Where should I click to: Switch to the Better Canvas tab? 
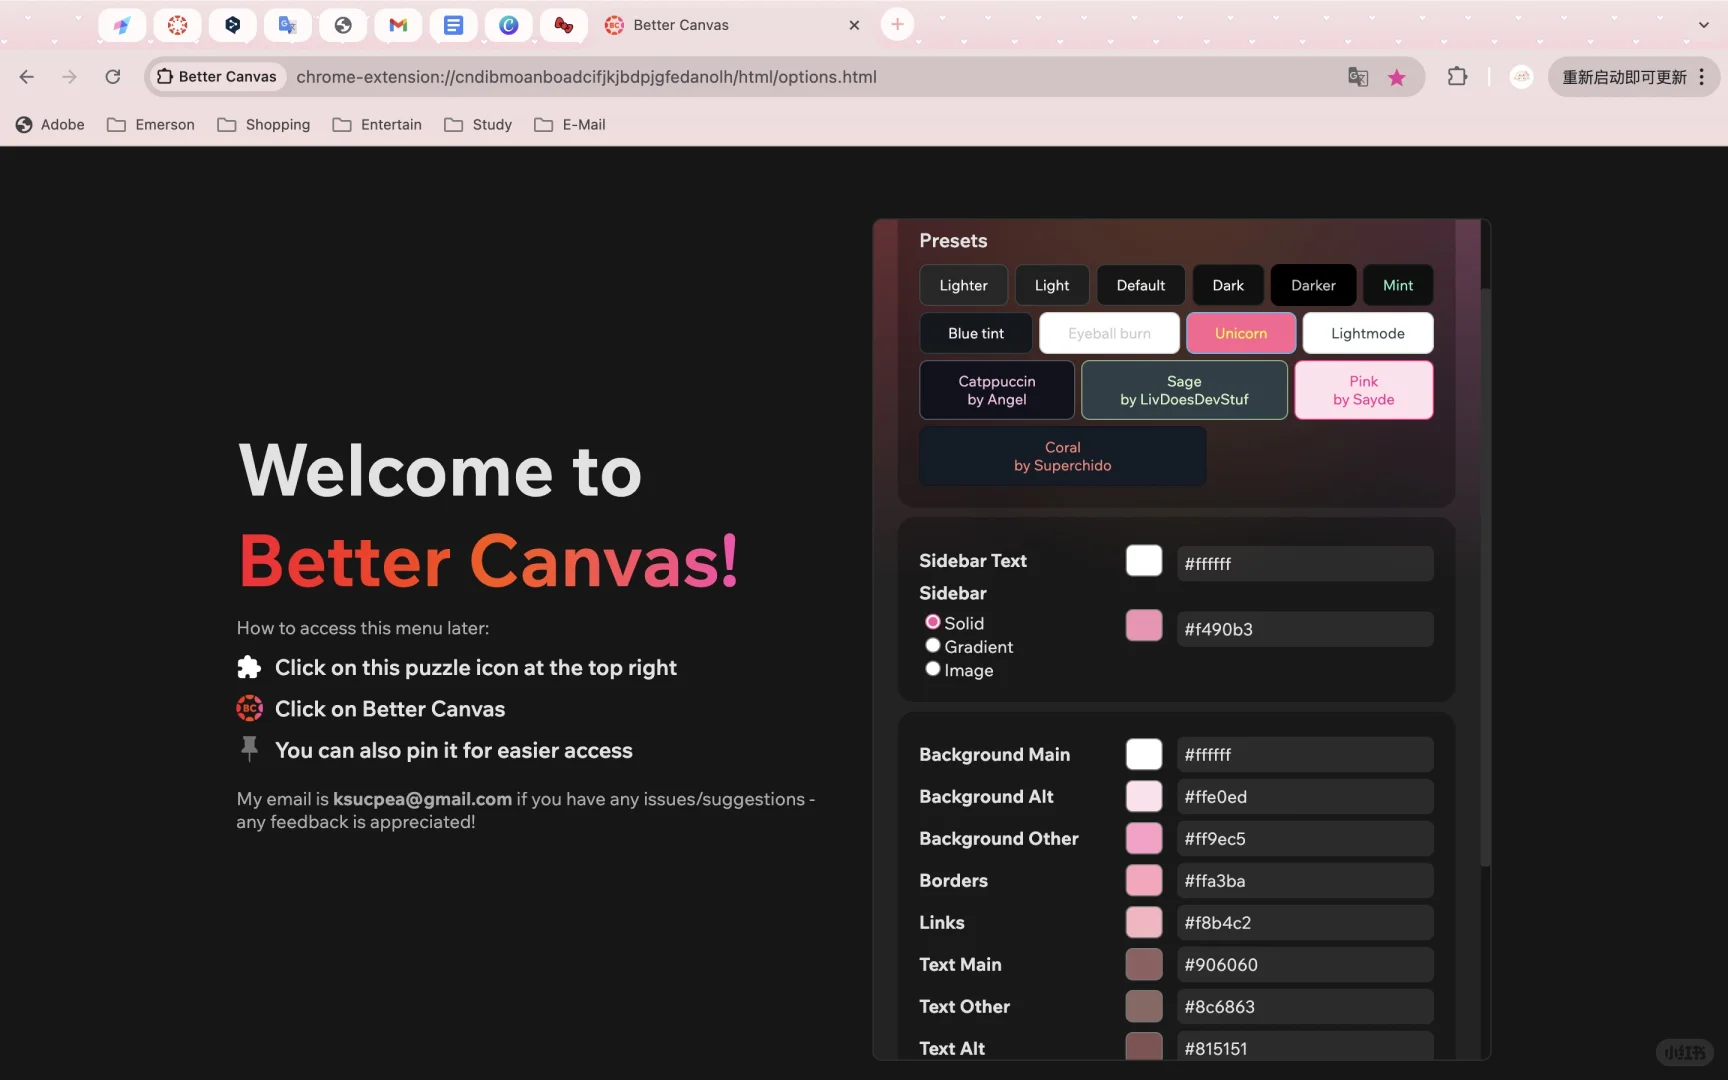[x=730, y=25]
